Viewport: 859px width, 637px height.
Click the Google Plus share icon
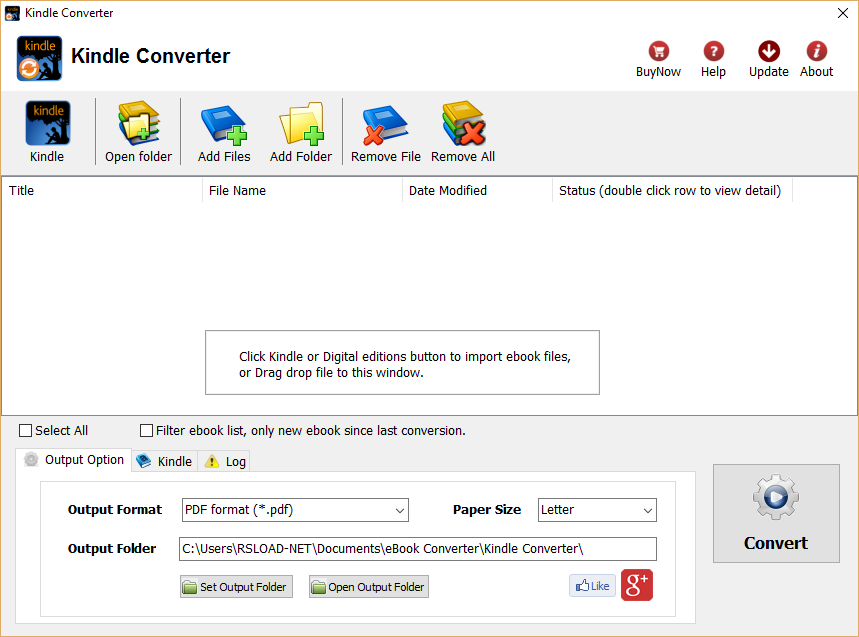tap(637, 586)
